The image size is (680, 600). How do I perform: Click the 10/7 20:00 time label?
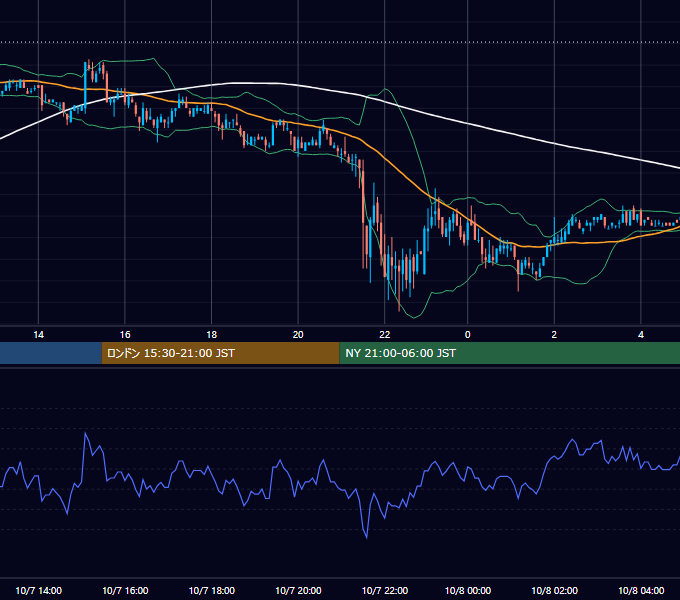coord(298,590)
